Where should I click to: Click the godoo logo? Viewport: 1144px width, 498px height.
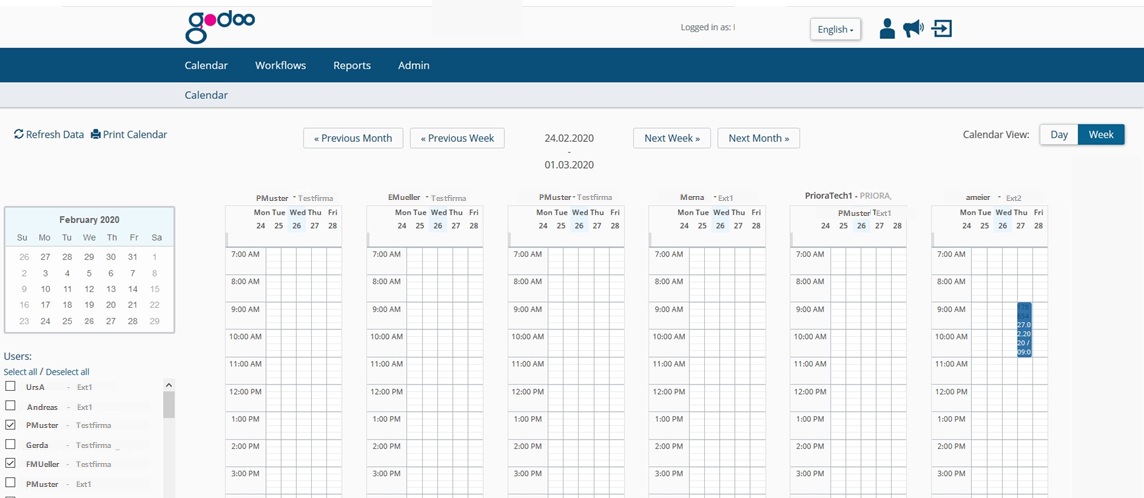220,27
